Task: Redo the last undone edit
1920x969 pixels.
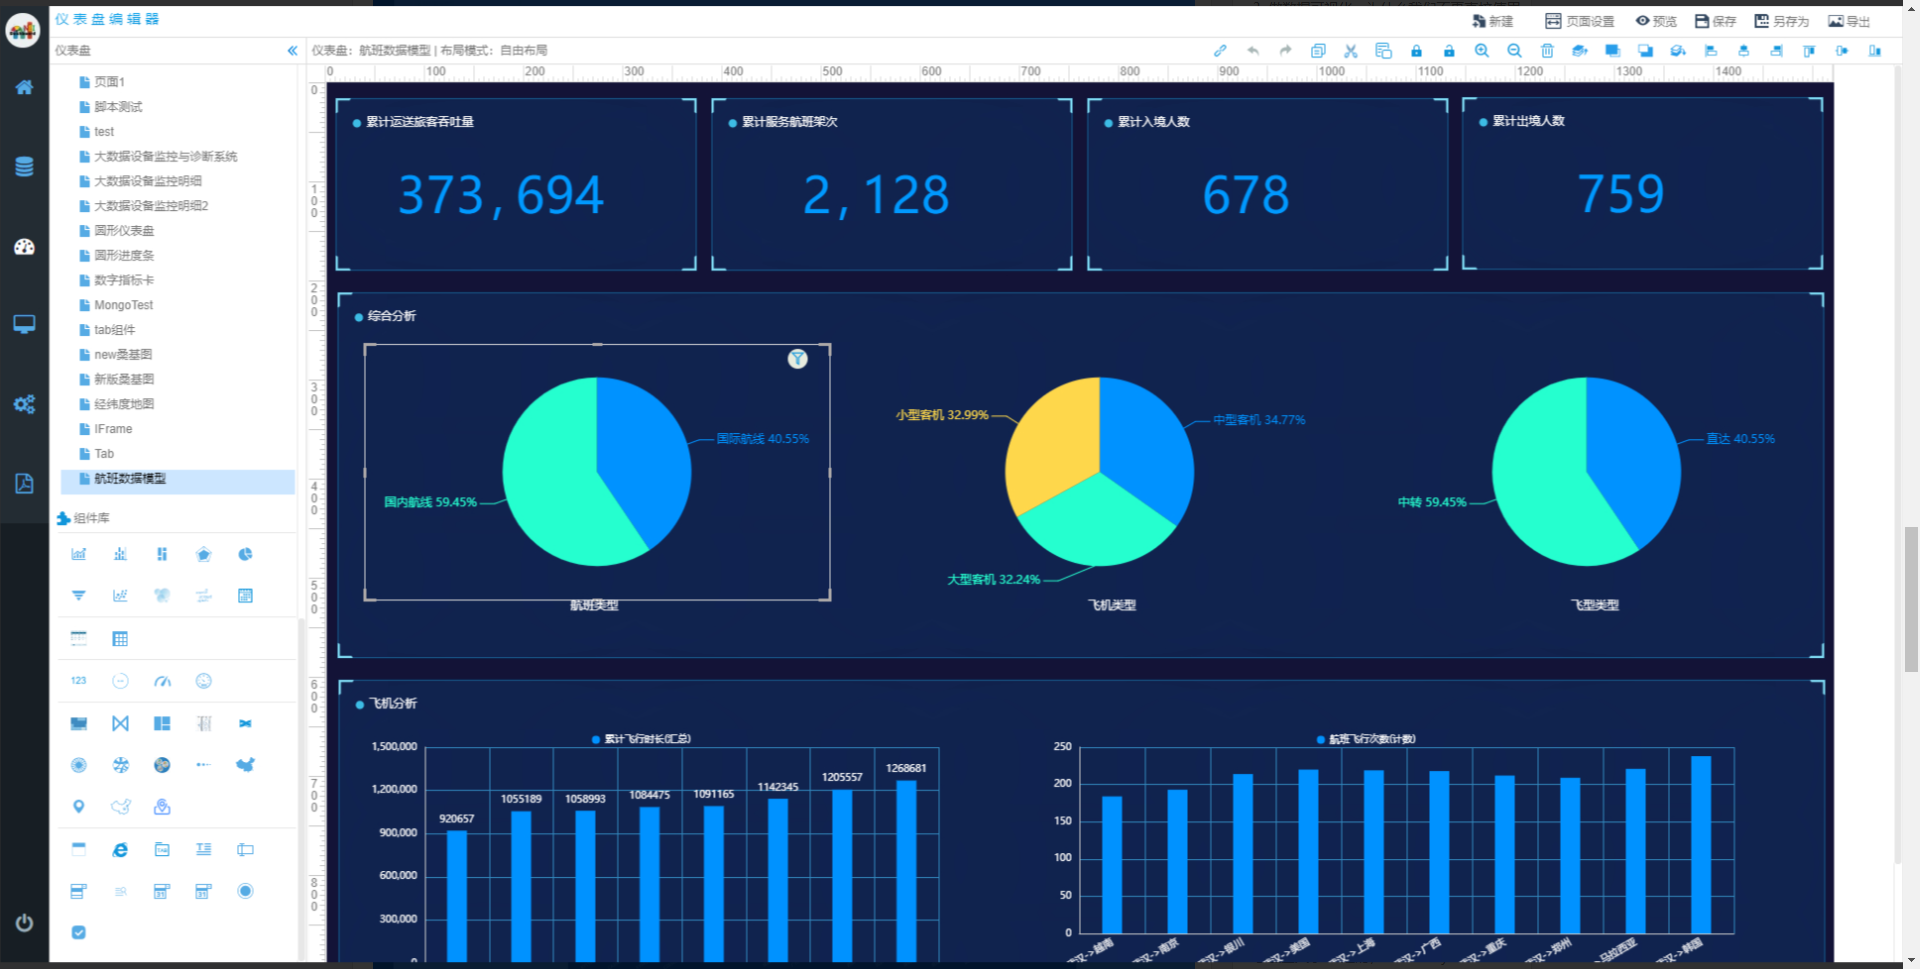Action: [x=1286, y=51]
